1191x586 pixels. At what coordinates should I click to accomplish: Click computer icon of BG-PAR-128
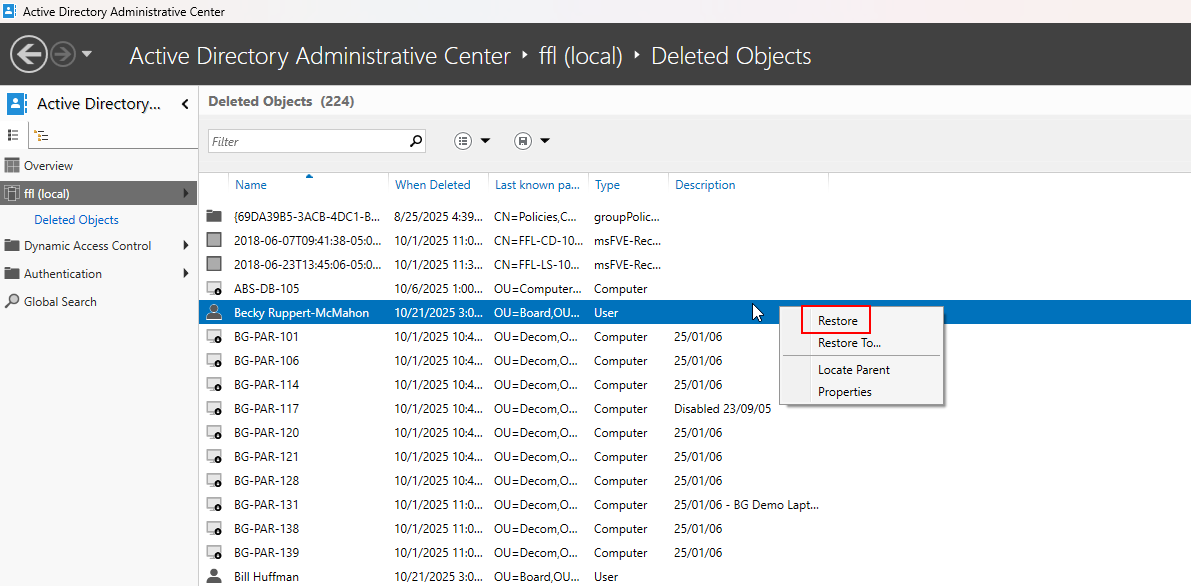tap(213, 481)
